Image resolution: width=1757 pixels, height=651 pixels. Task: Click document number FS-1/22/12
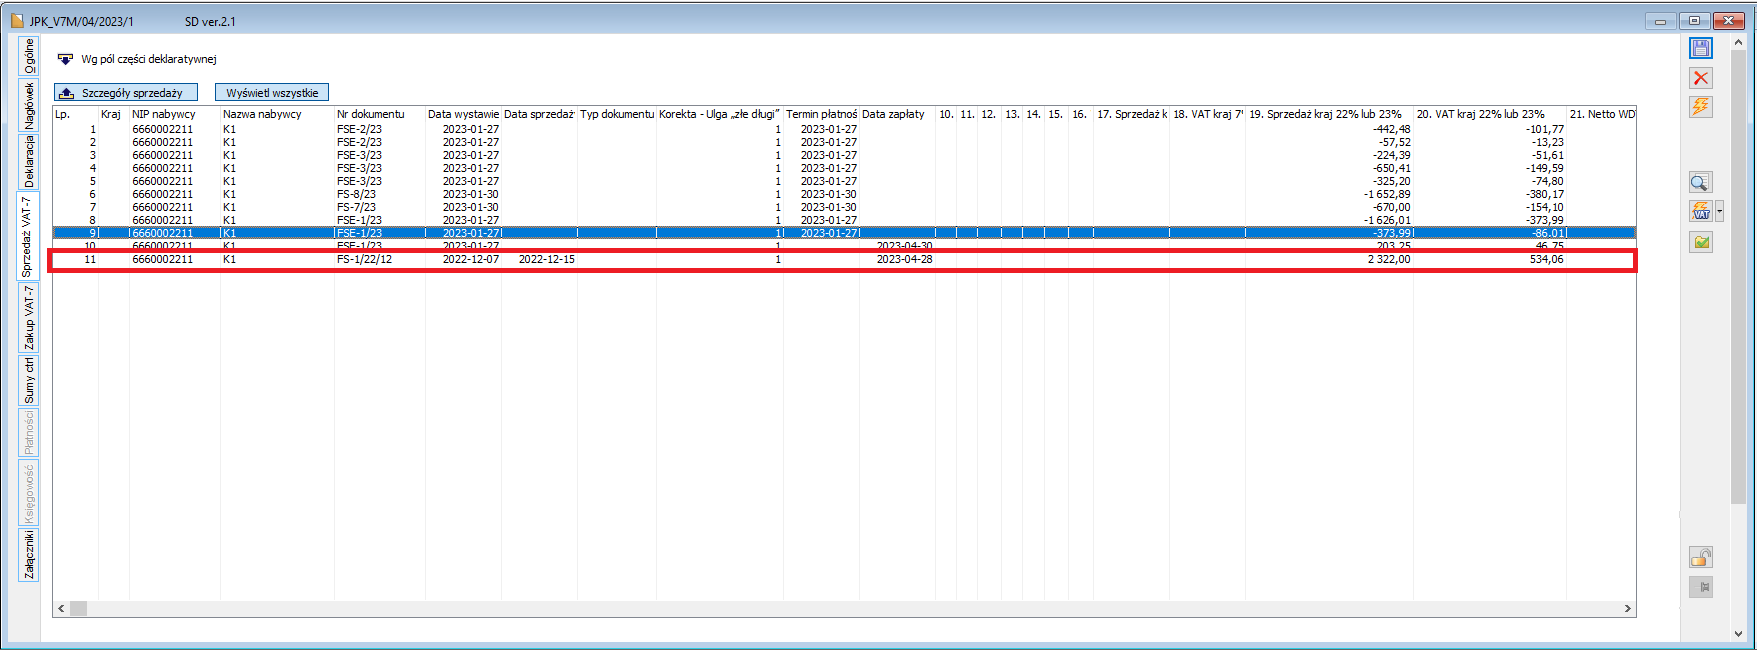point(364,259)
